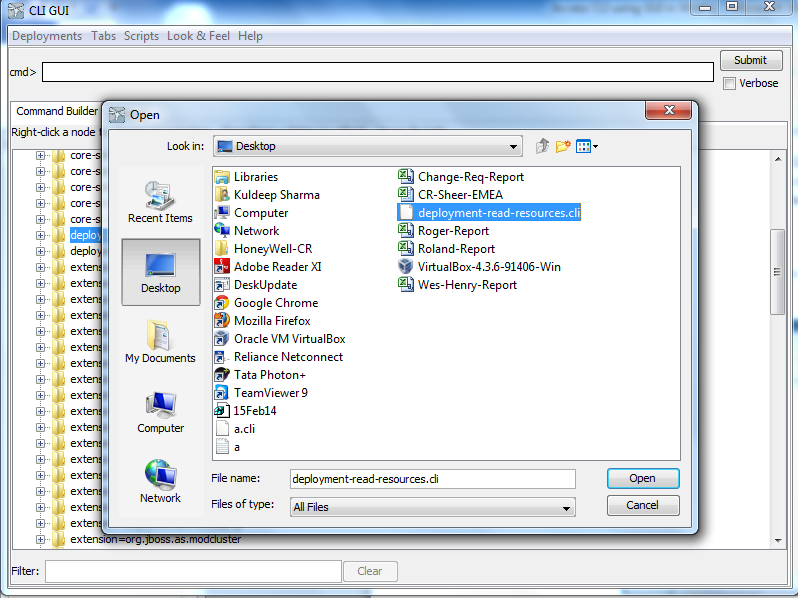
Task: Expand the extension=org.jboss.as.modcluster node
Action: (40, 539)
